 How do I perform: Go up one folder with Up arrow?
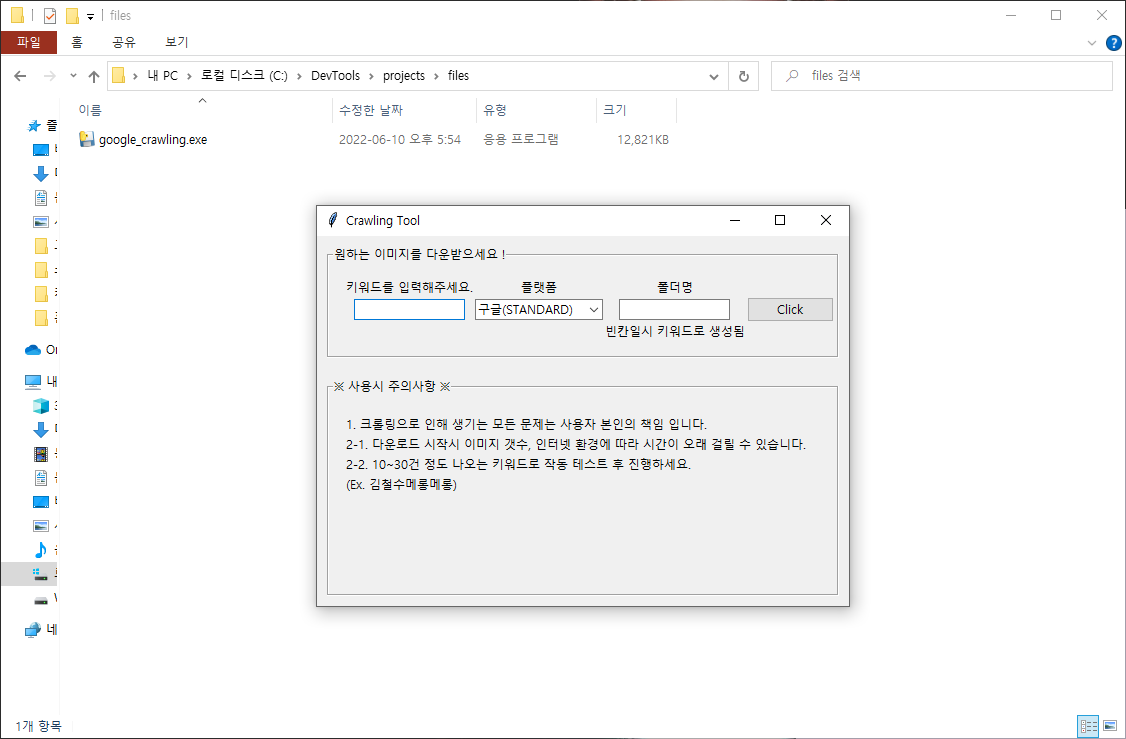click(94, 76)
